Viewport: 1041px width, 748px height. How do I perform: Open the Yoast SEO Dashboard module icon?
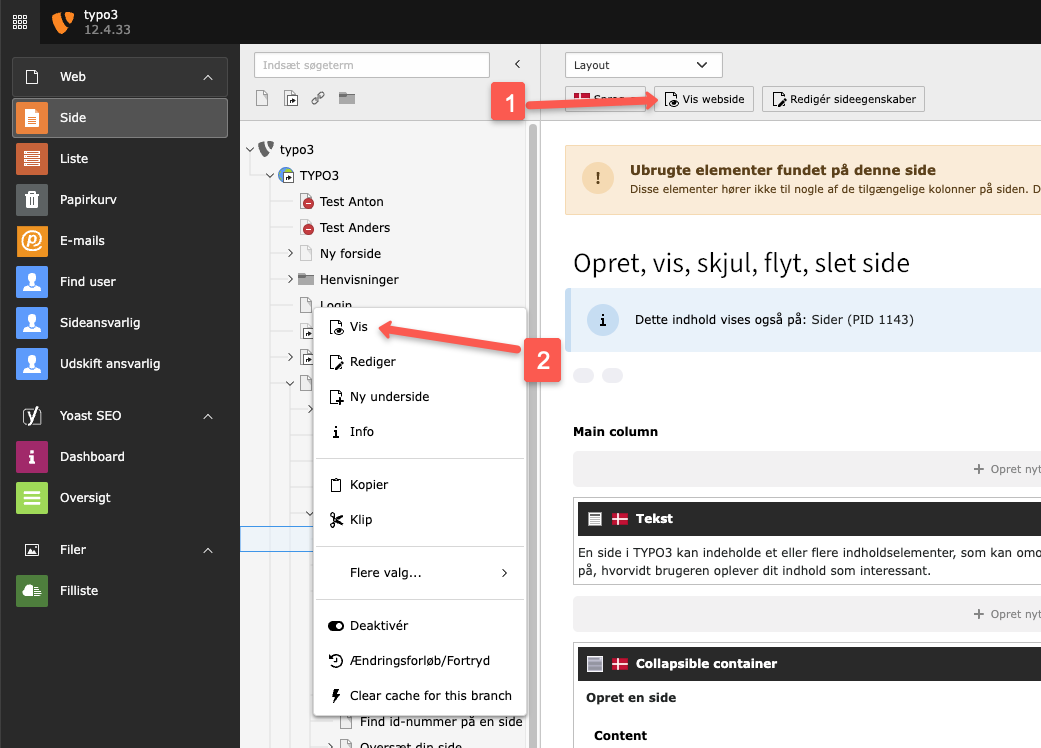32,457
